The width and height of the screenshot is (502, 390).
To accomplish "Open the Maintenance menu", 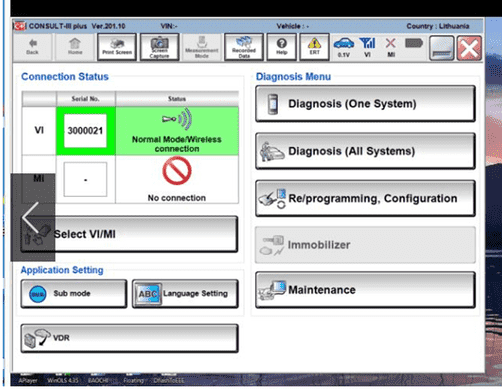I will (x=365, y=290).
